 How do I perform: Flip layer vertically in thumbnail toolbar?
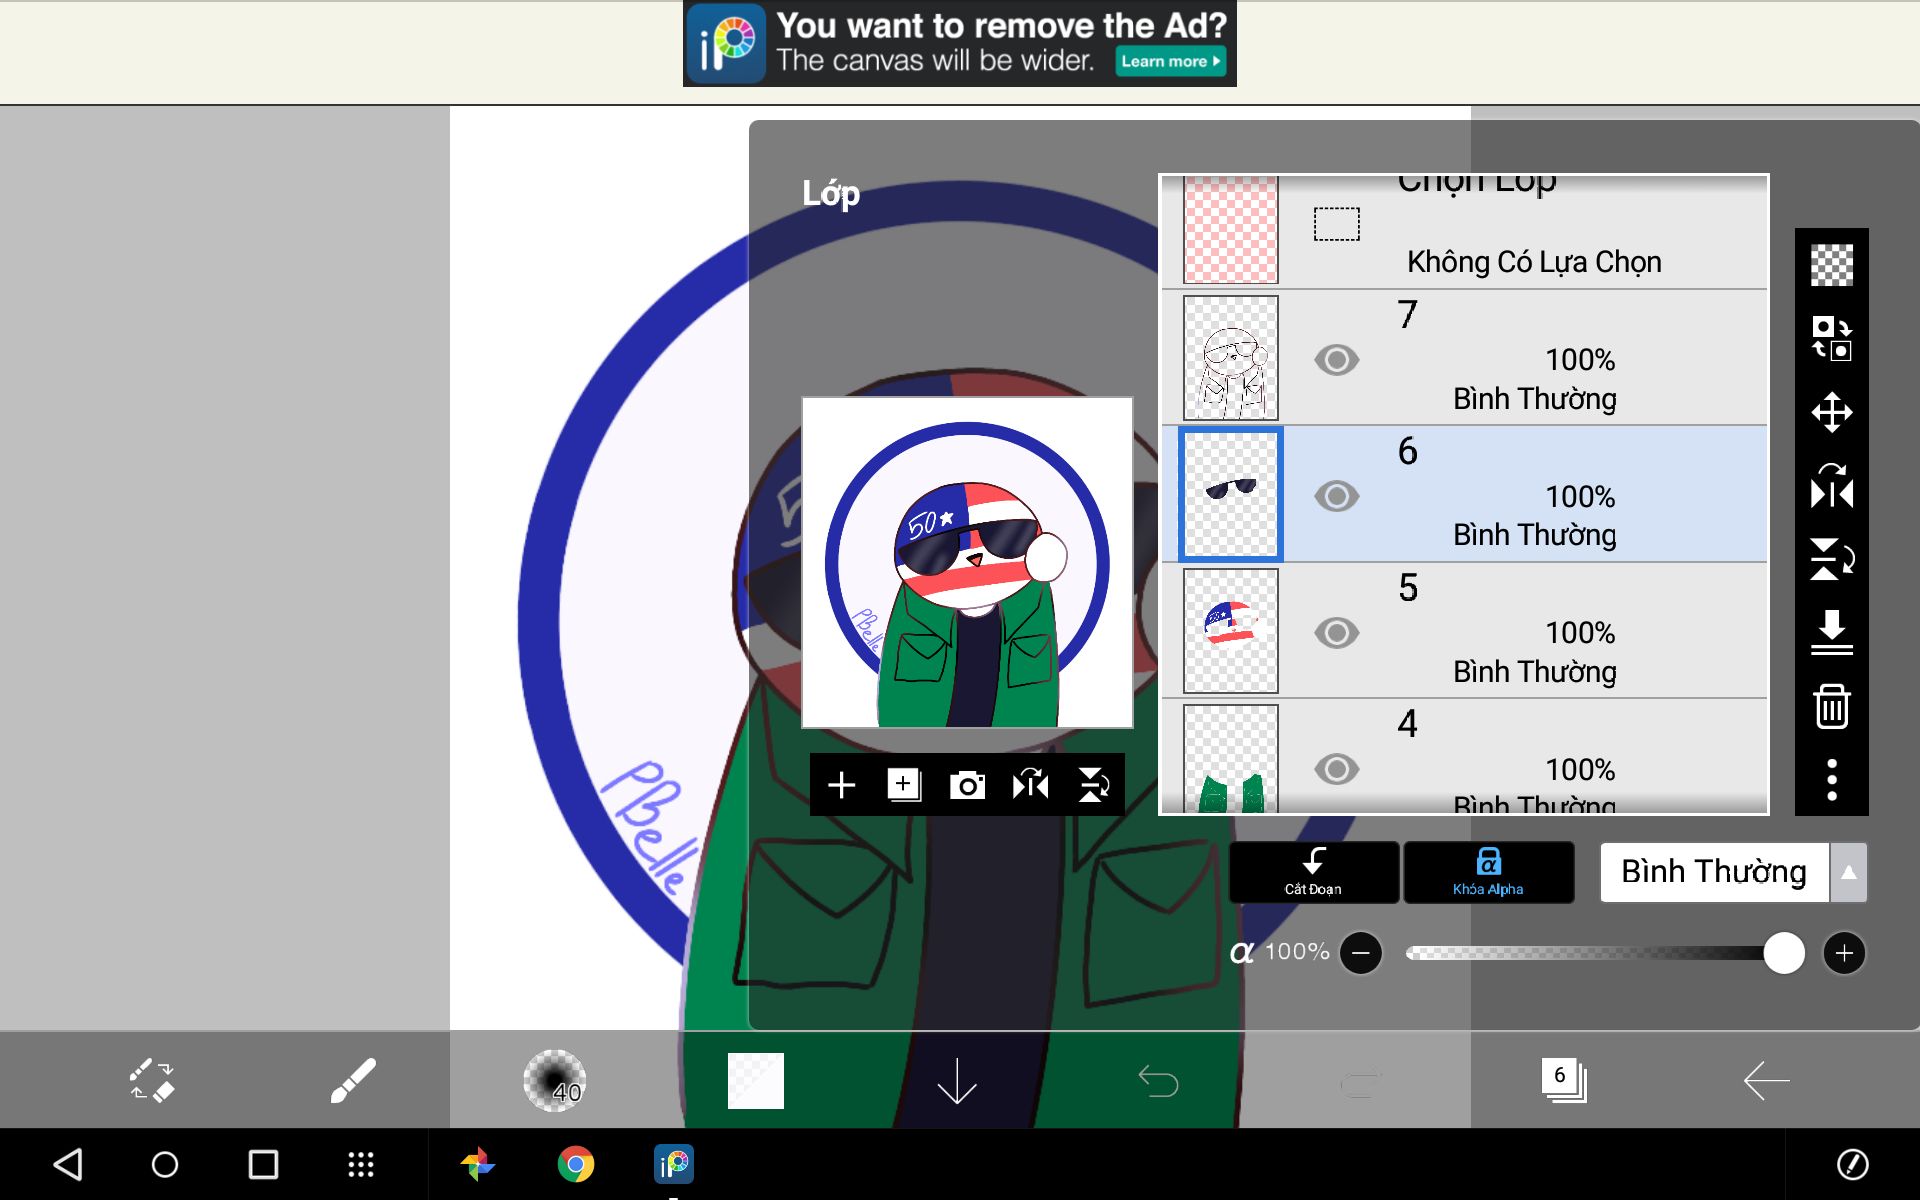pyautogui.click(x=1093, y=785)
